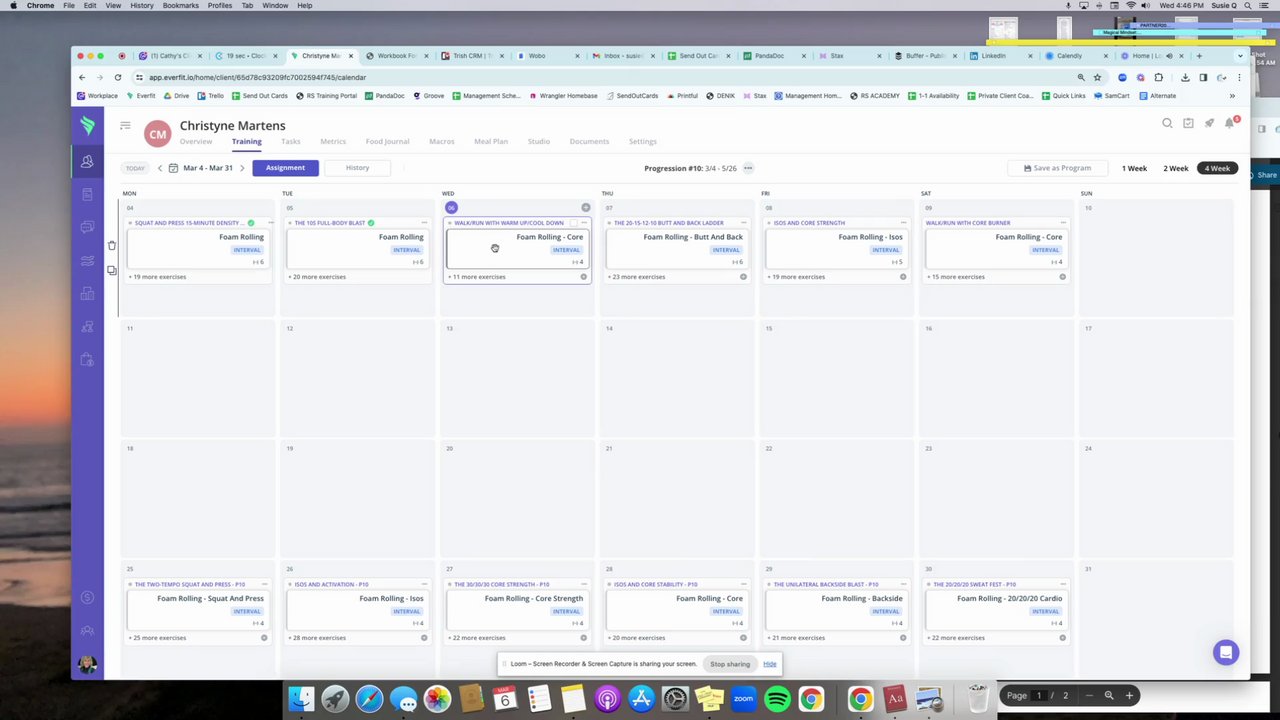The height and width of the screenshot is (720, 1280).
Task: Click the copy icon beside Monday column
Action: pyautogui.click(x=112, y=271)
